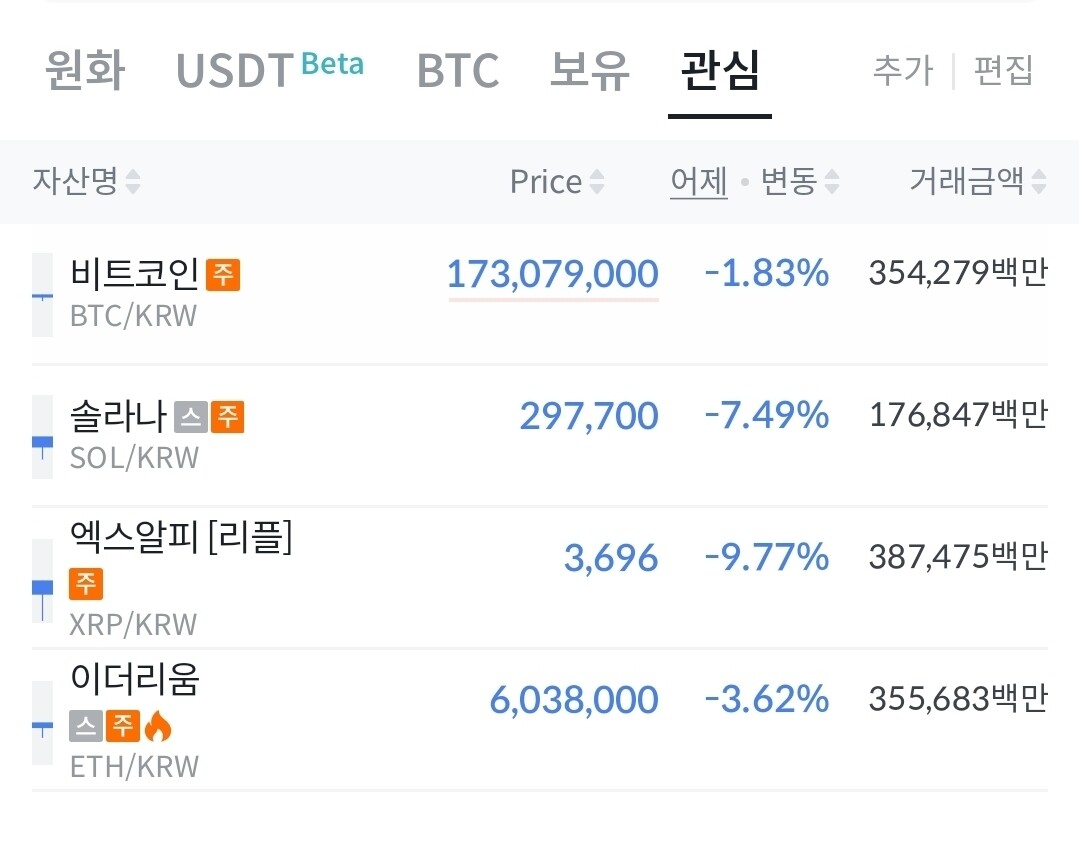
Task: Click the Ethereum mini candlestick chart
Action: pos(42,723)
